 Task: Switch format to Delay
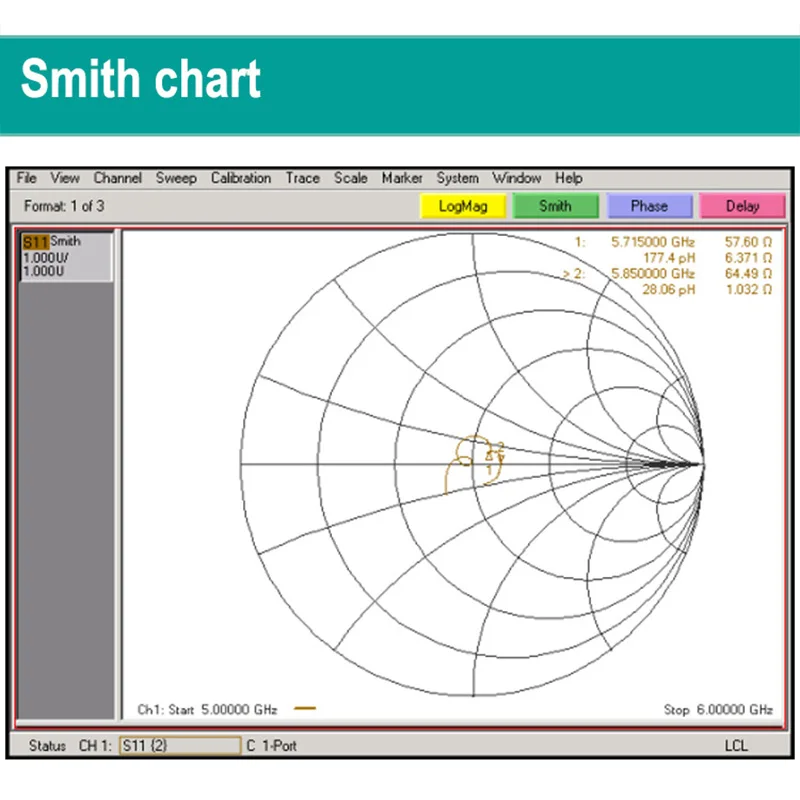[x=742, y=206]
